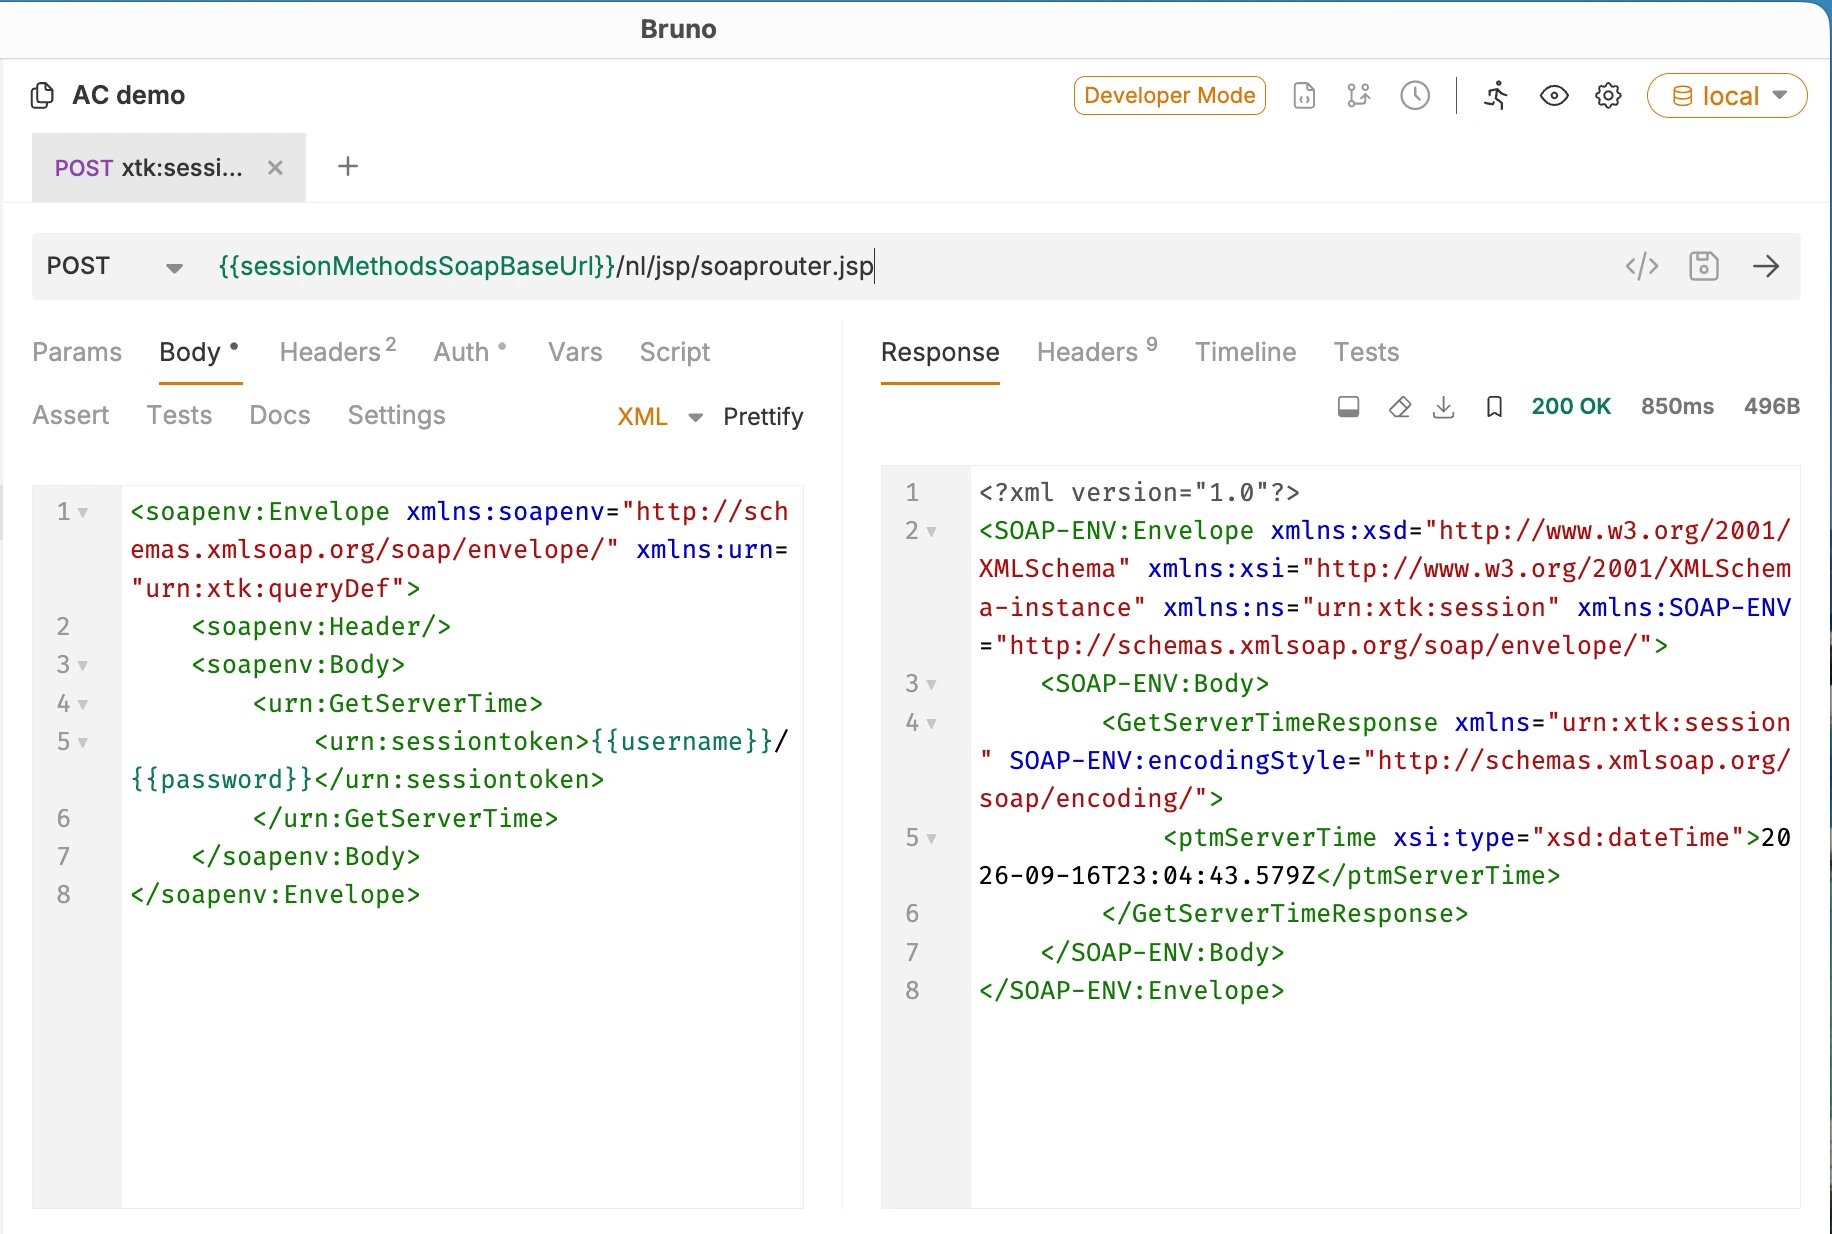Switch to the Params tab

(x=77, y=352)
